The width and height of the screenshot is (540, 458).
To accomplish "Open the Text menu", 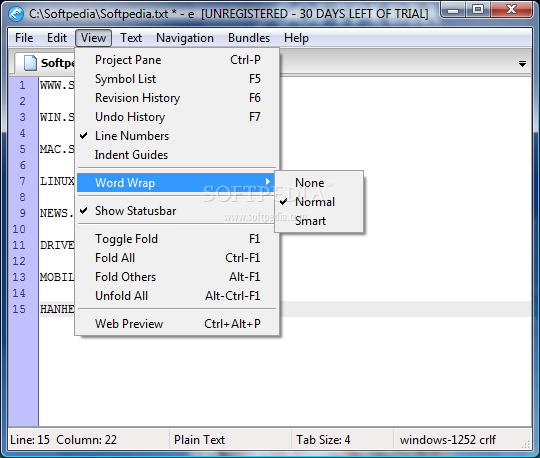I will pos(131,38).
